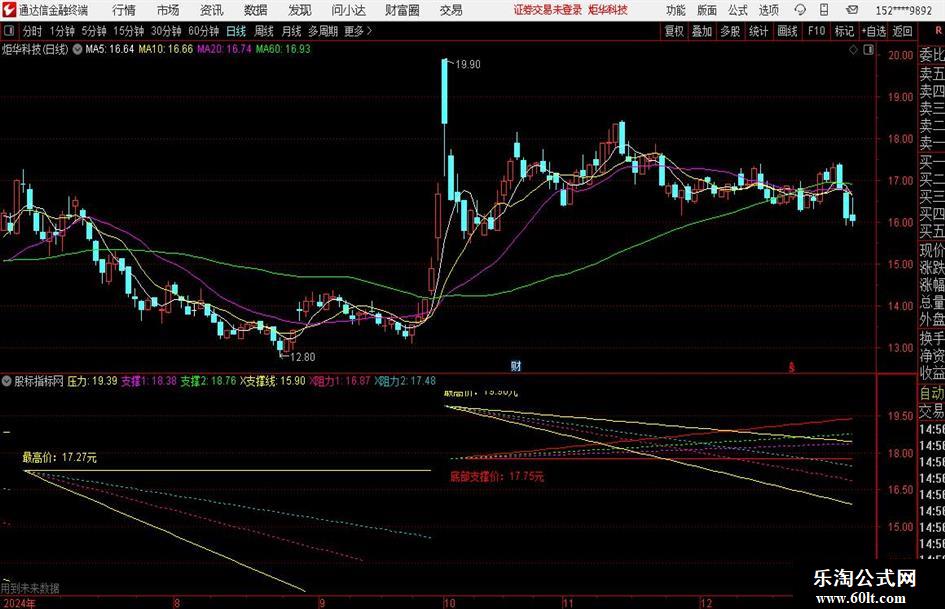Click MA5: 16.64 label

[x=110, y=49]
